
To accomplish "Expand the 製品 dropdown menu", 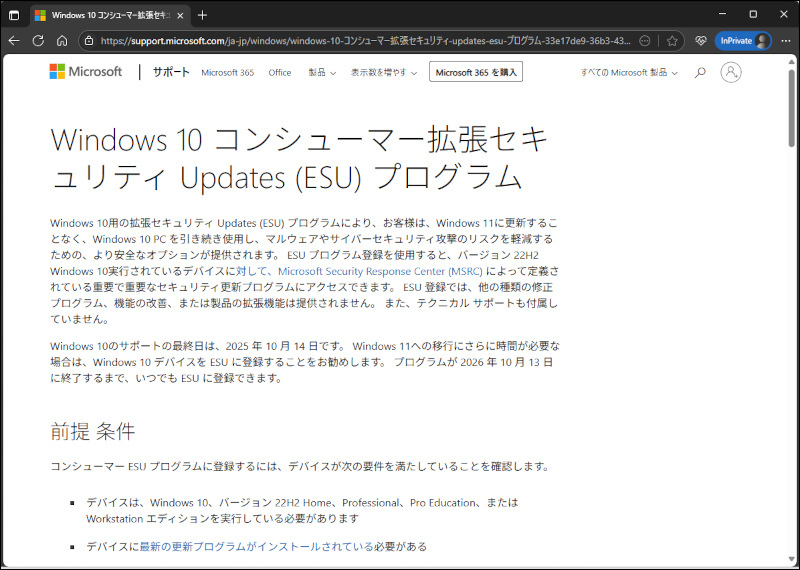I will 322,73.
